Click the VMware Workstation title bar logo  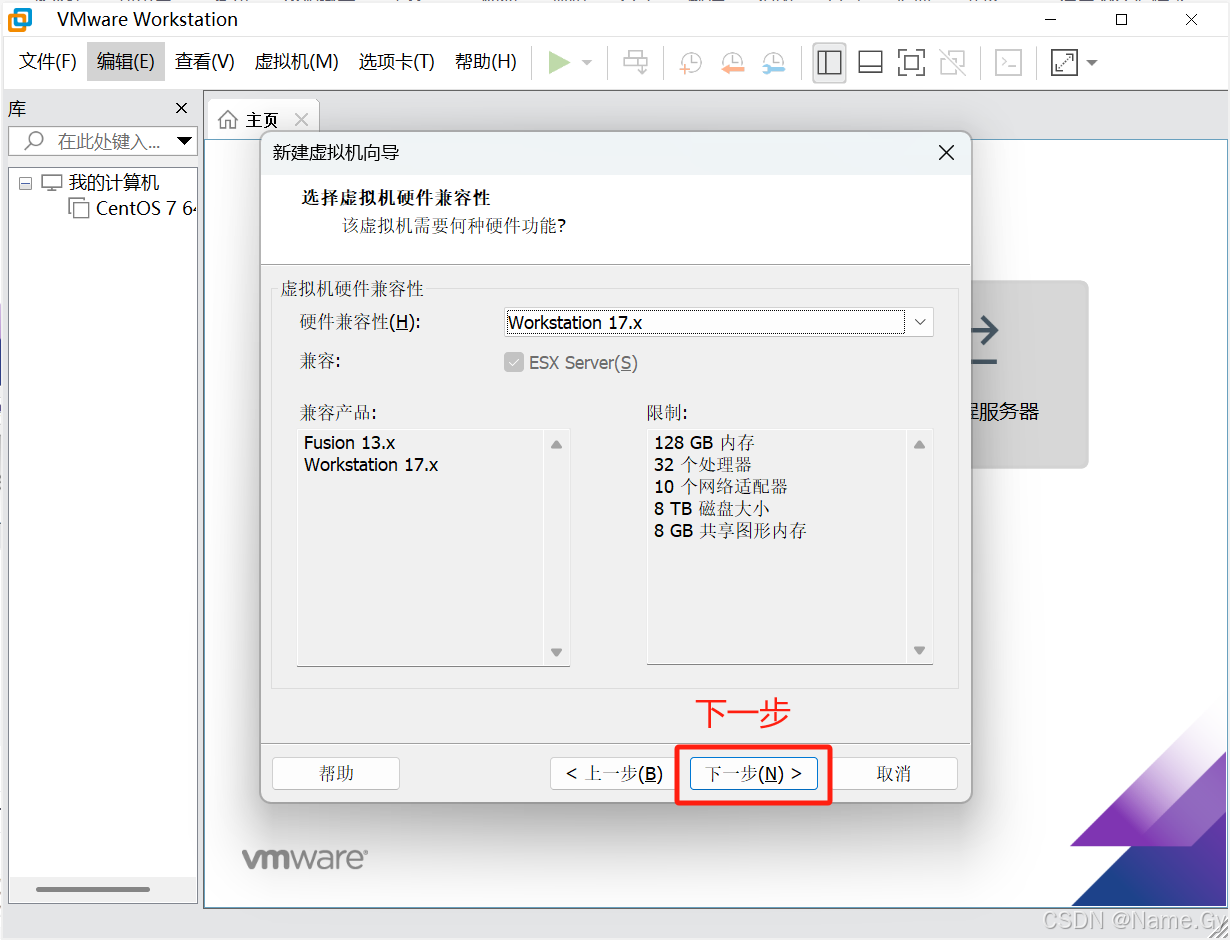(20, 19)
